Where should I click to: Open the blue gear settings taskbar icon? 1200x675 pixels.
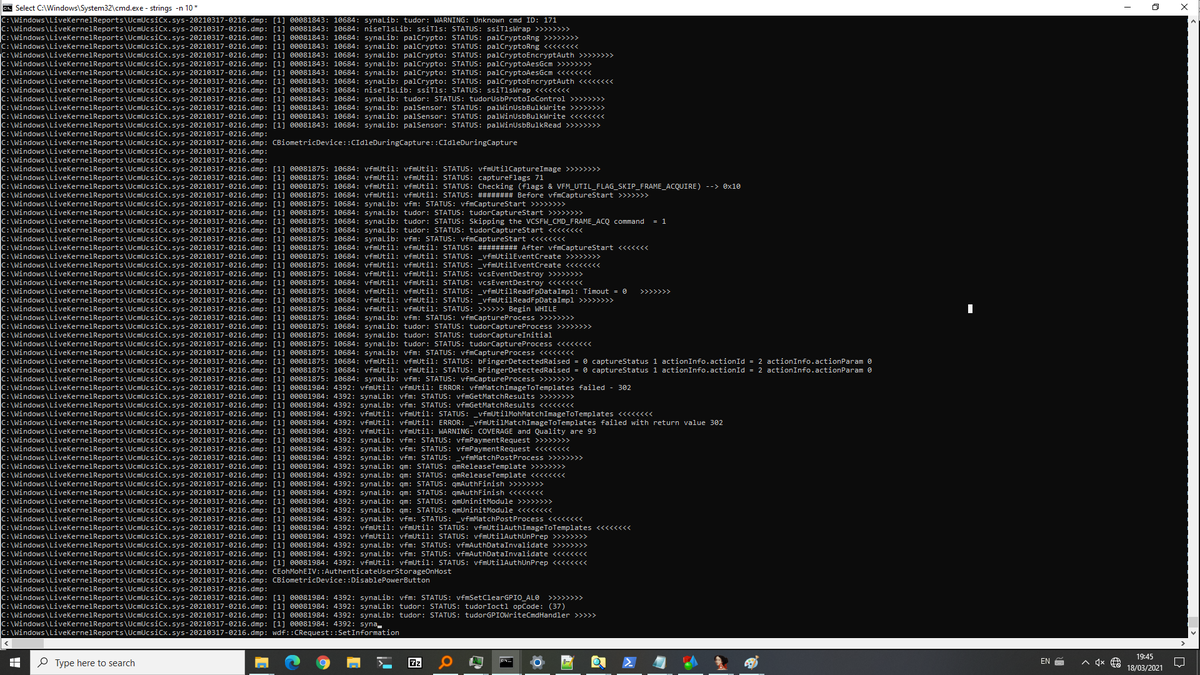coord(538,663)
